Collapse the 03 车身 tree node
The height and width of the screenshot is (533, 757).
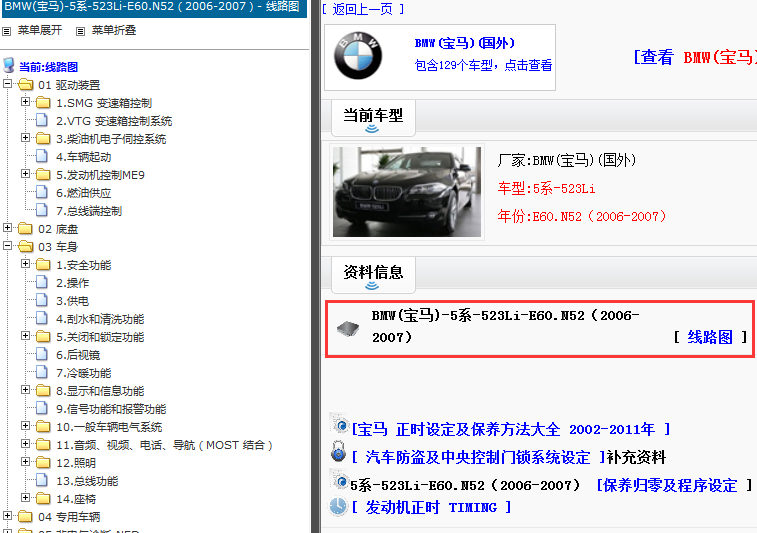coord(7,245)
